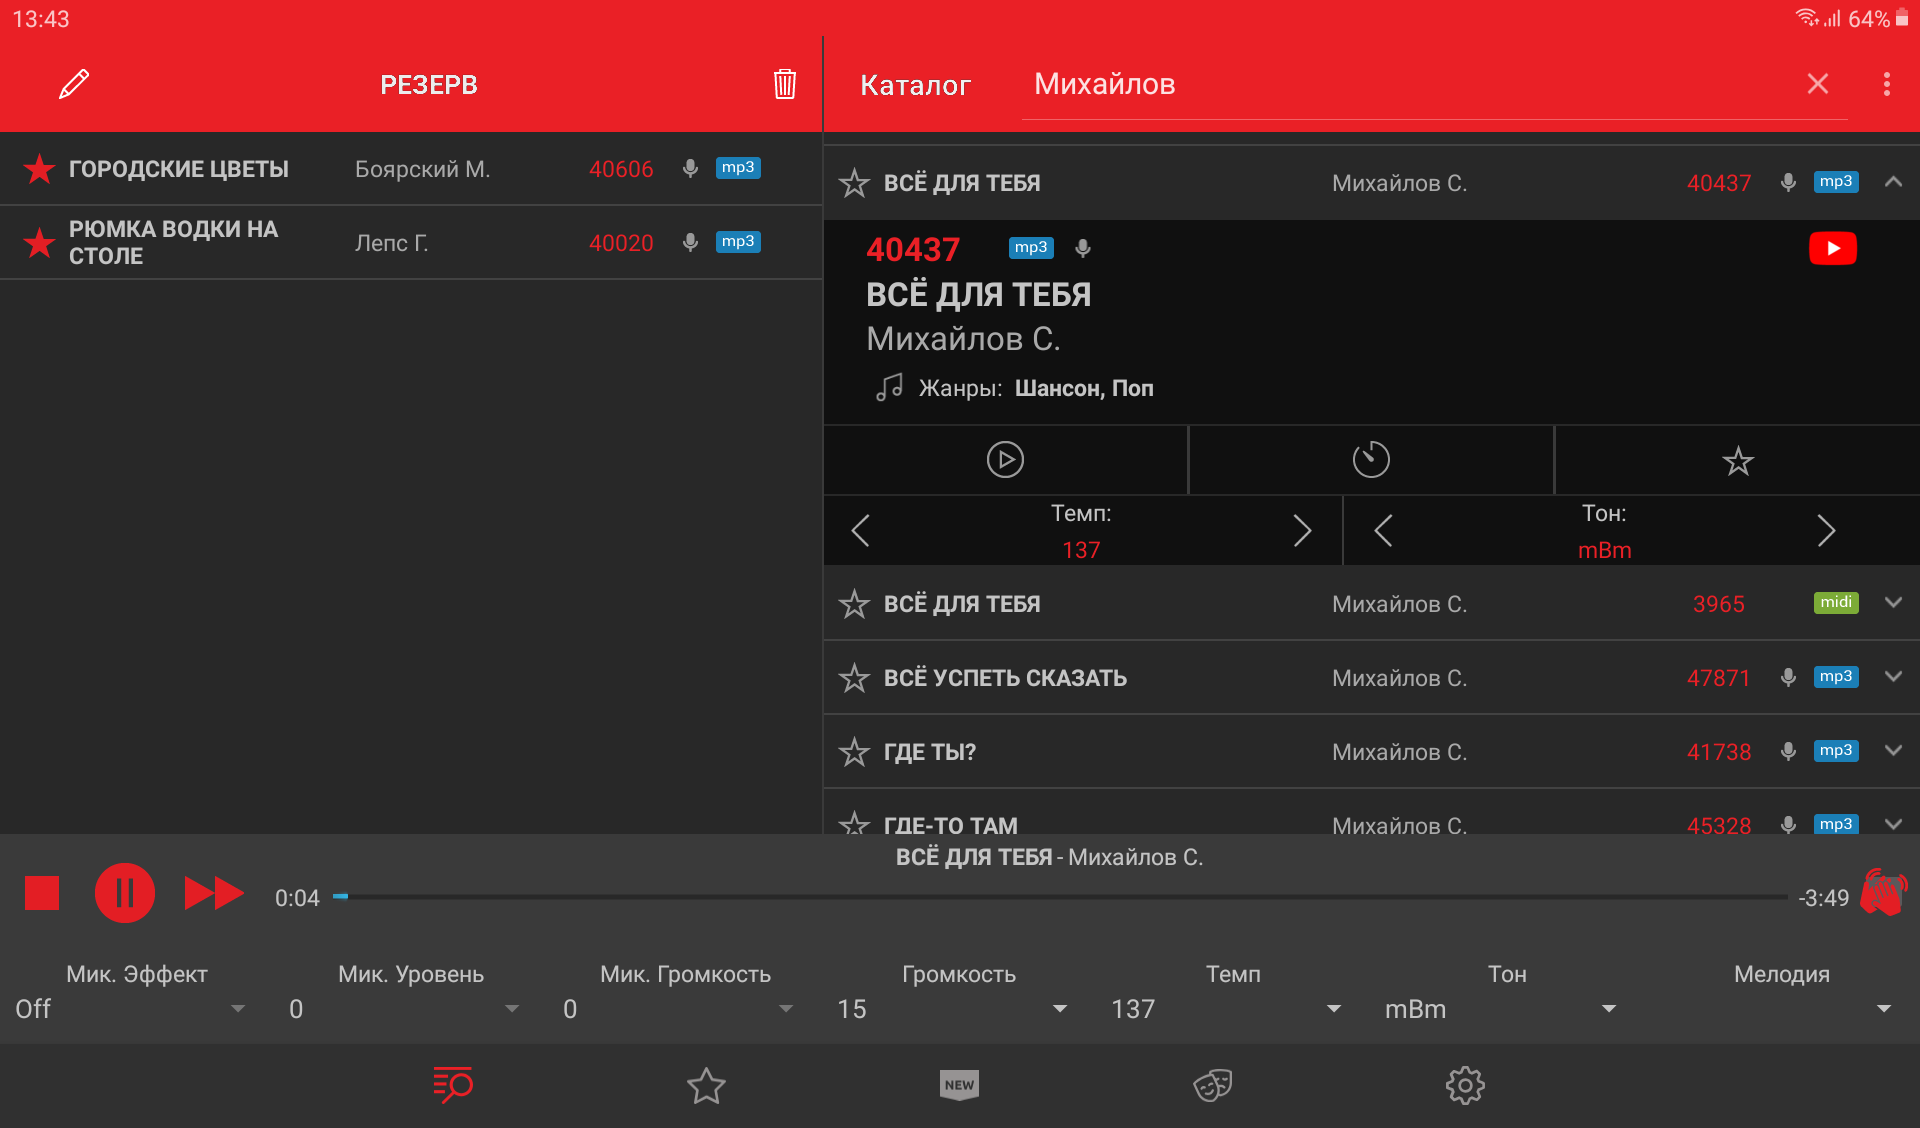Open the YouTube link for song 40437
The height and width of the screenshot is (1128, 1920).
click(1833, 248)
